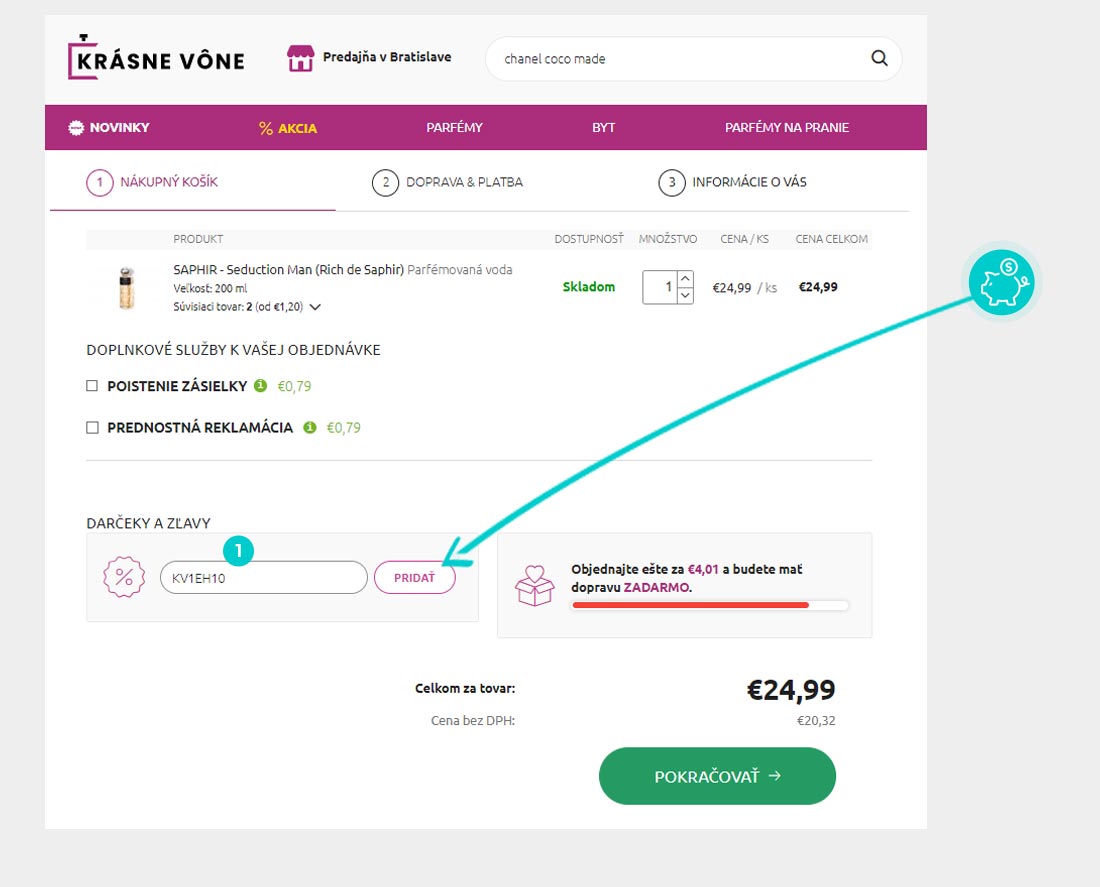
Task: Click the search magnifier icon
Action: 879,58
